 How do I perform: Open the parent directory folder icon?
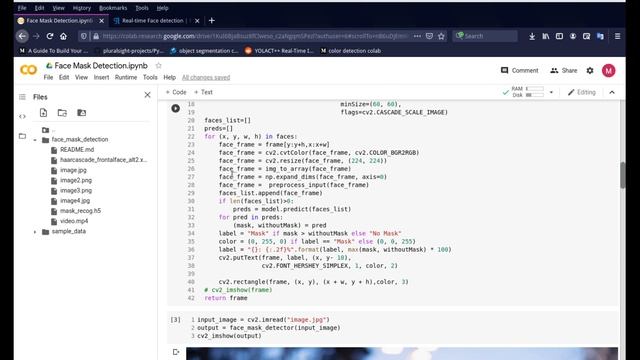tap(45, 130)
